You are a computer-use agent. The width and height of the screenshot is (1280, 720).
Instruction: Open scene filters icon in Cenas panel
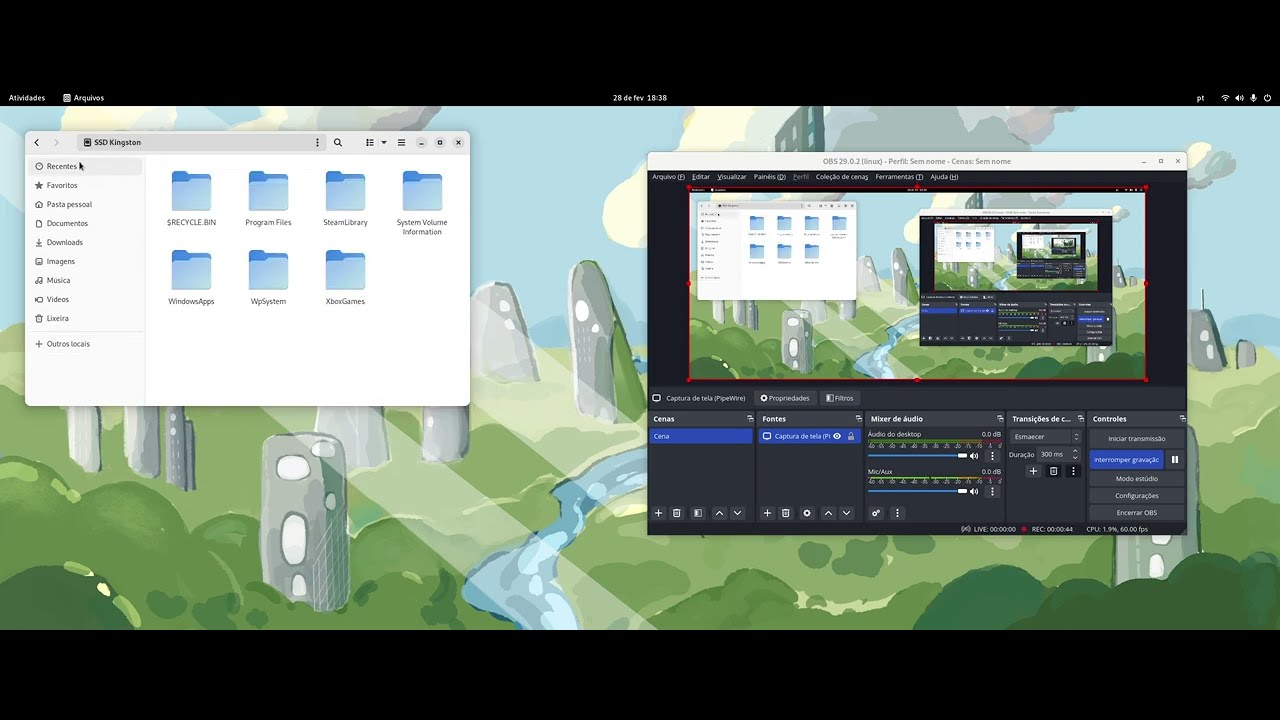pos(698,513)
